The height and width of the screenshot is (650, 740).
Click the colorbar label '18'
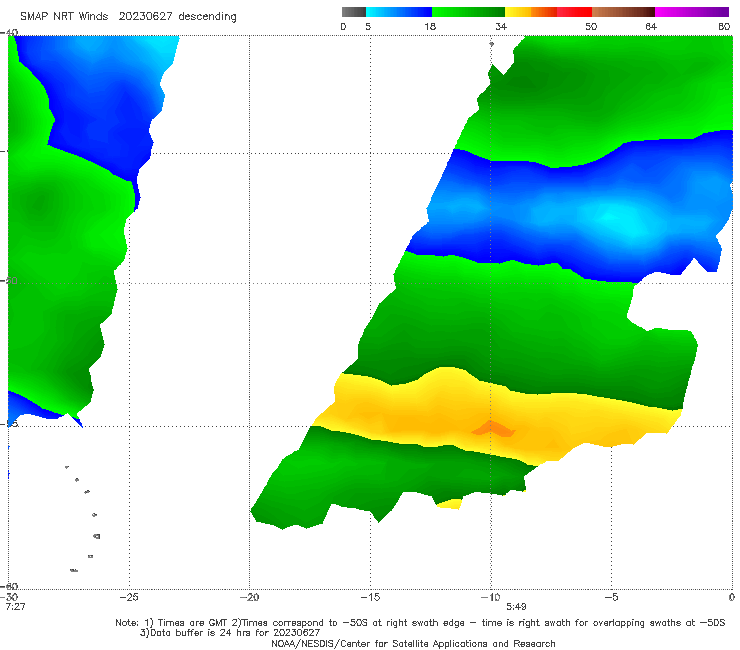[430, 27]
